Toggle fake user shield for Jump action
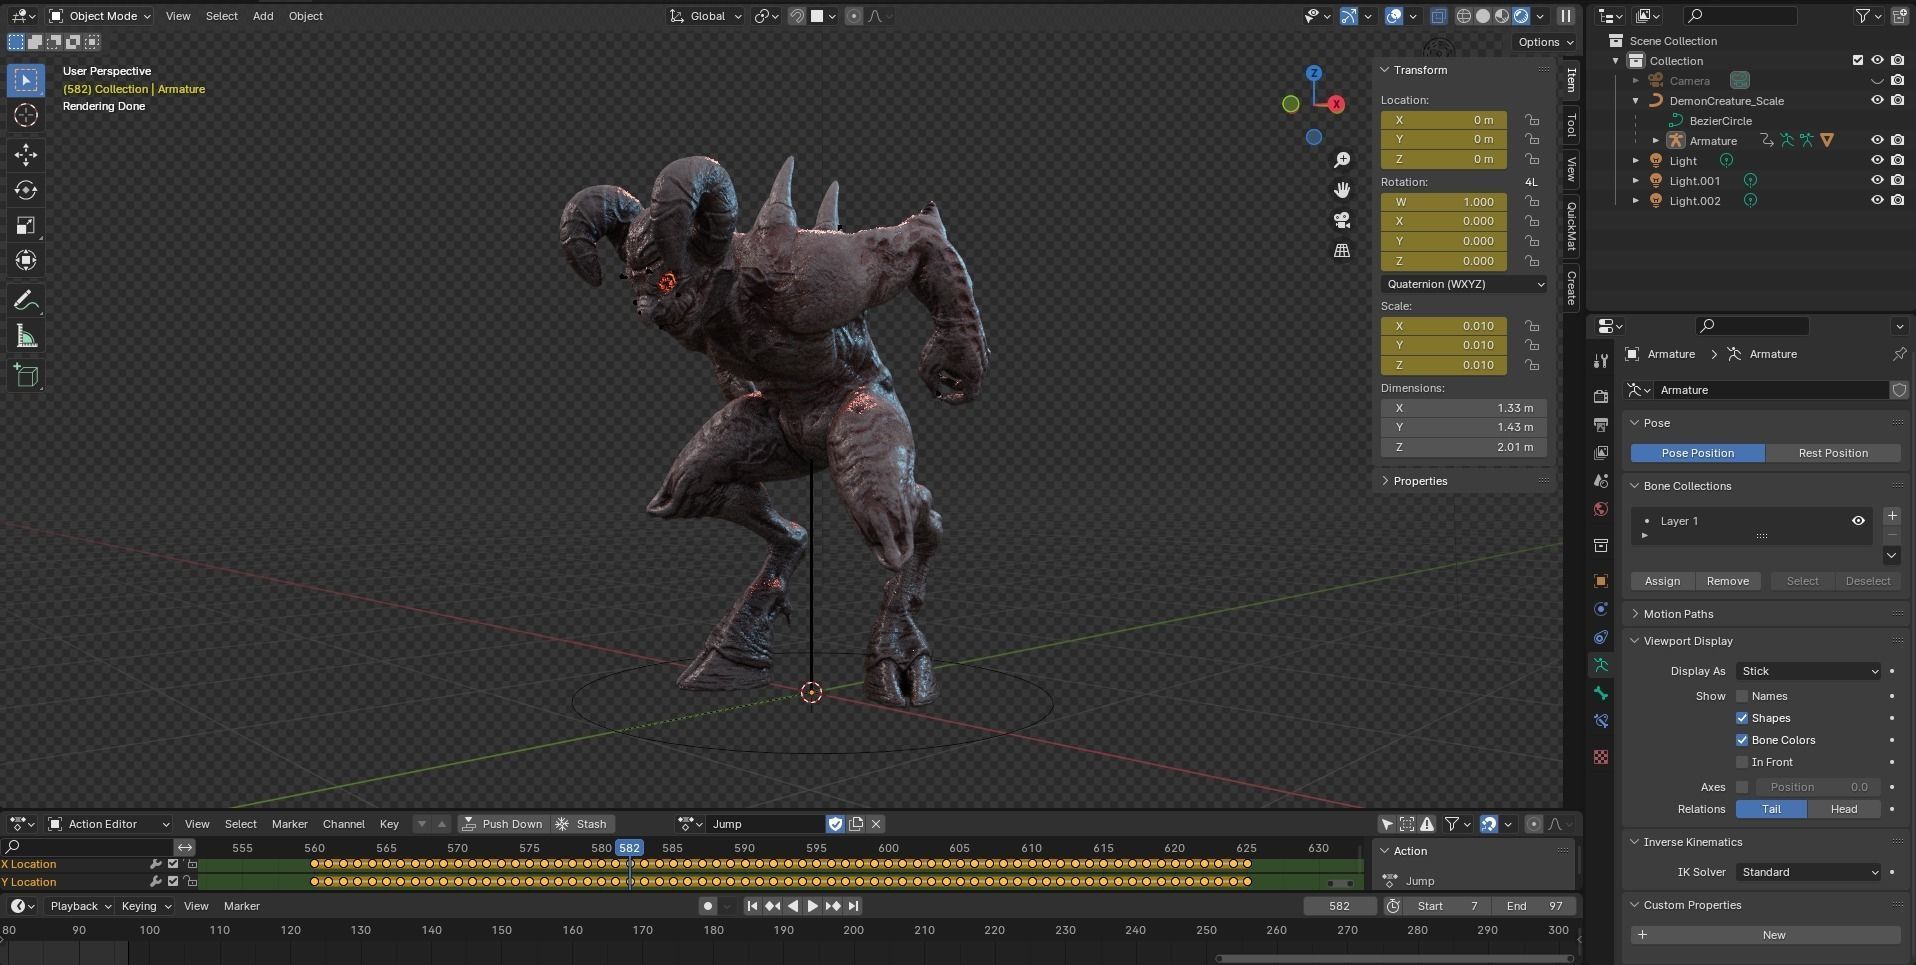 835,824
